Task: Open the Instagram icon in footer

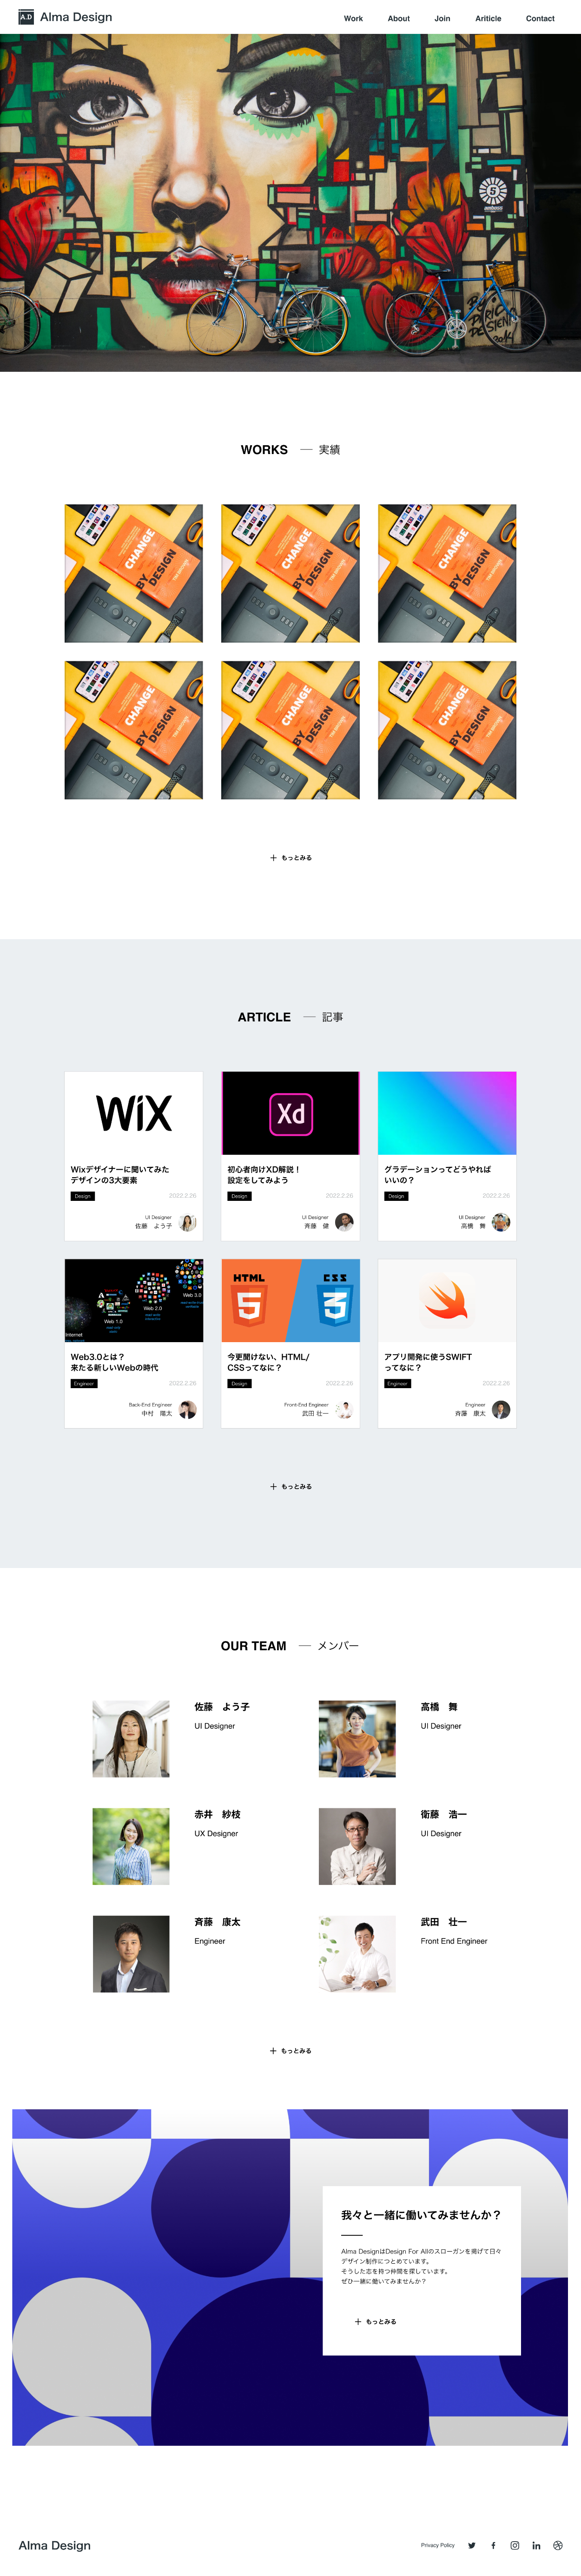Action: (x=515, y=2545)
